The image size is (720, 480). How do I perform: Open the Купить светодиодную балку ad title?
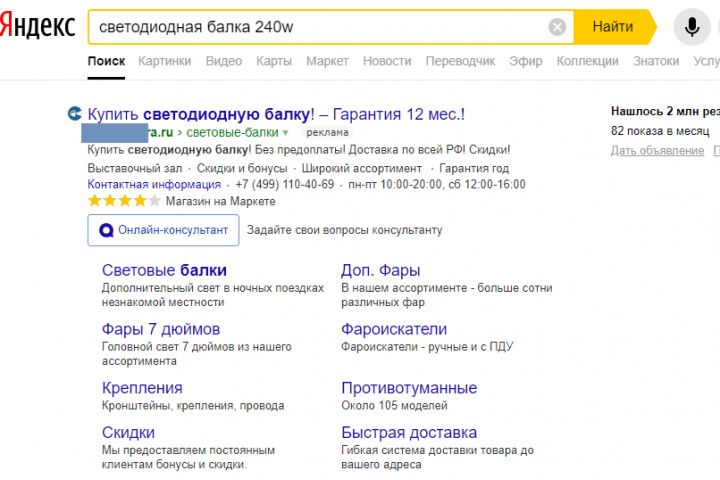pyautogui.click(x=276, y=114)
